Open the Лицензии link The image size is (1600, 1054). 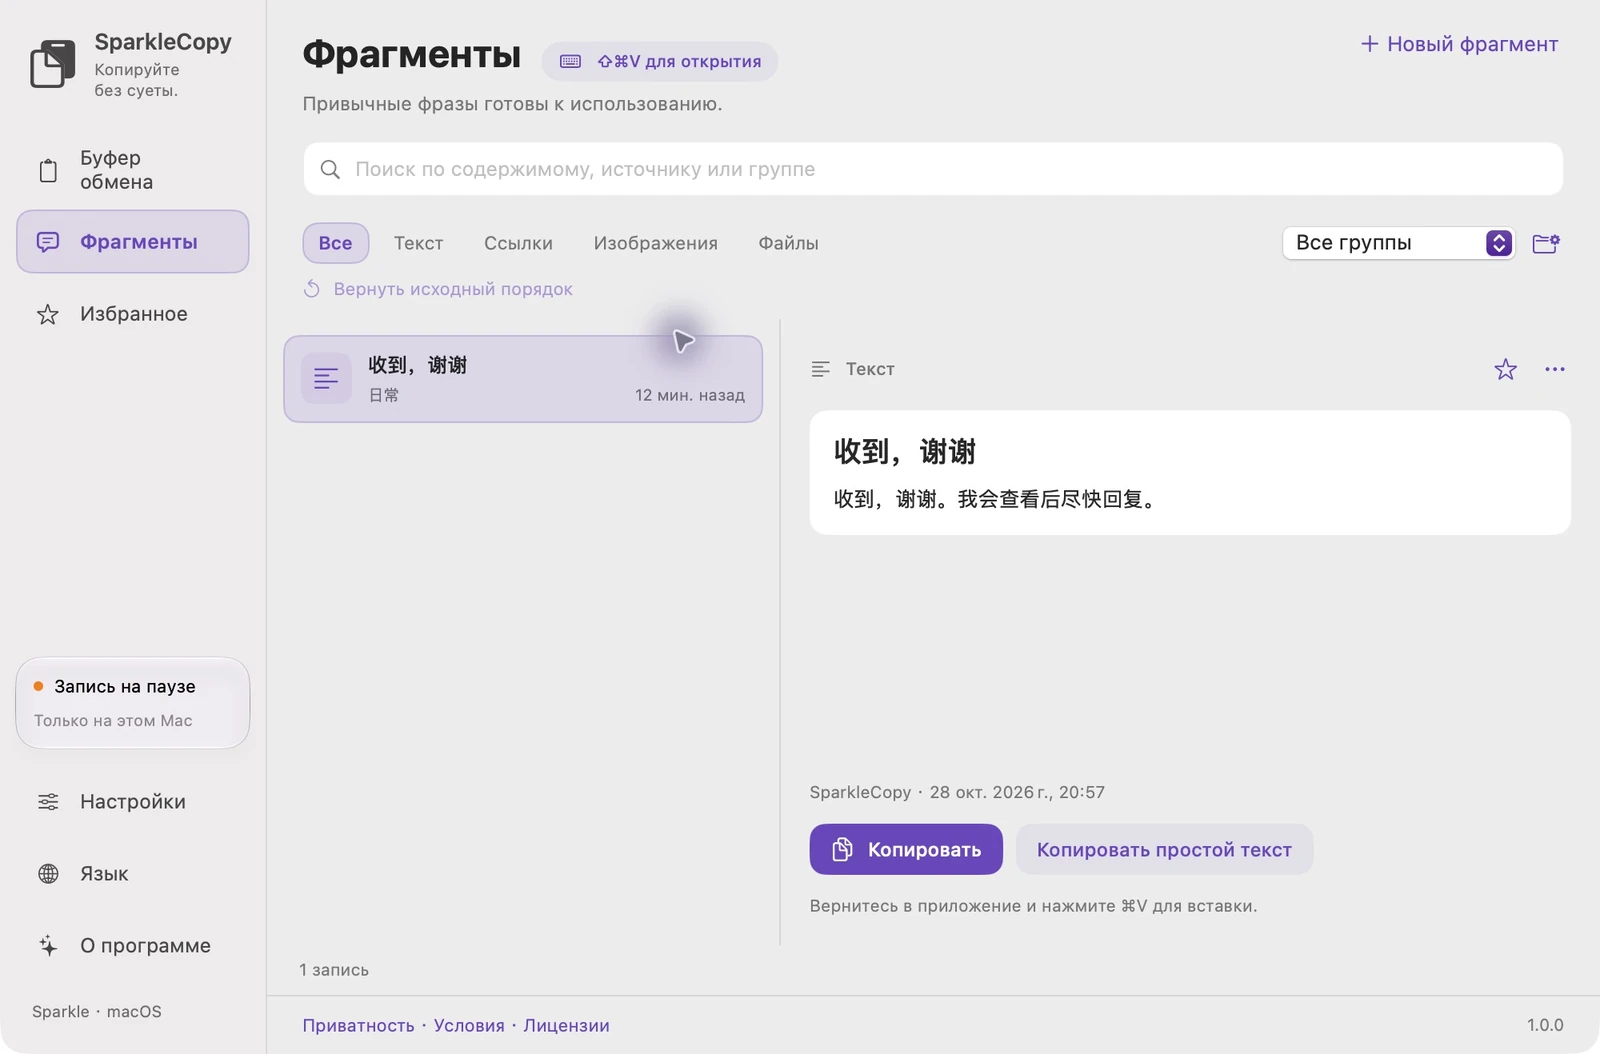[566, 1025]
